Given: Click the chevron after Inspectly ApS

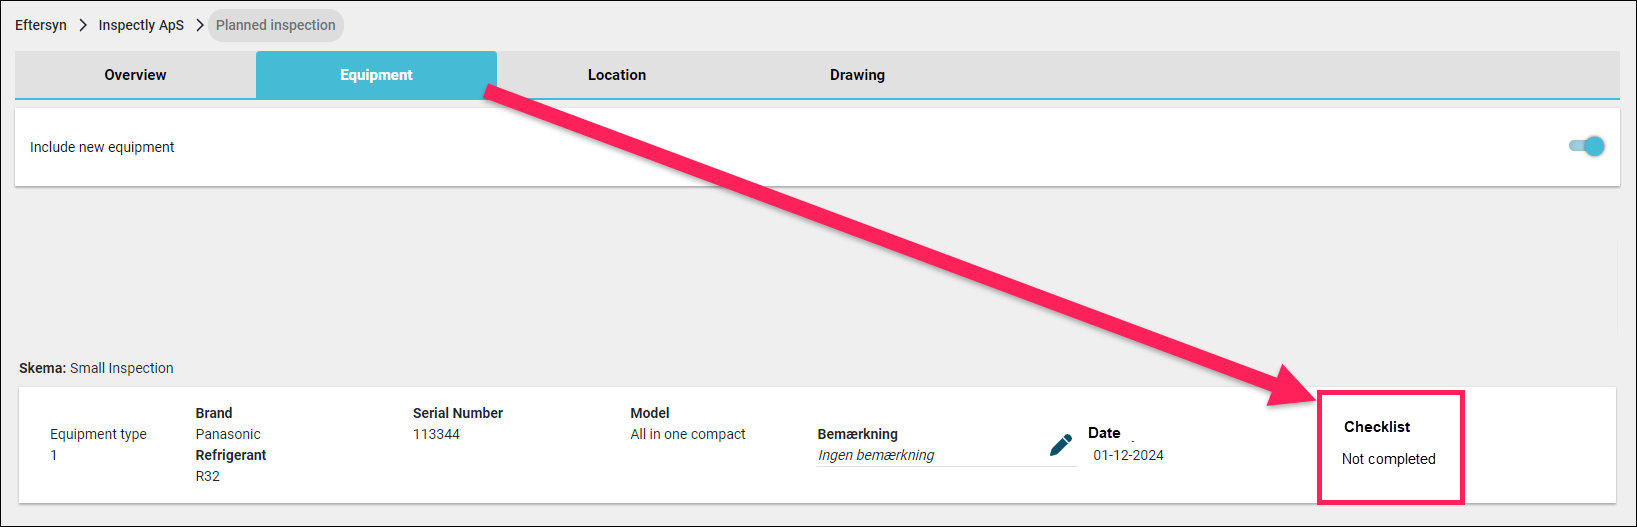Looking at the screenshot, I should (x=200, y=25).
